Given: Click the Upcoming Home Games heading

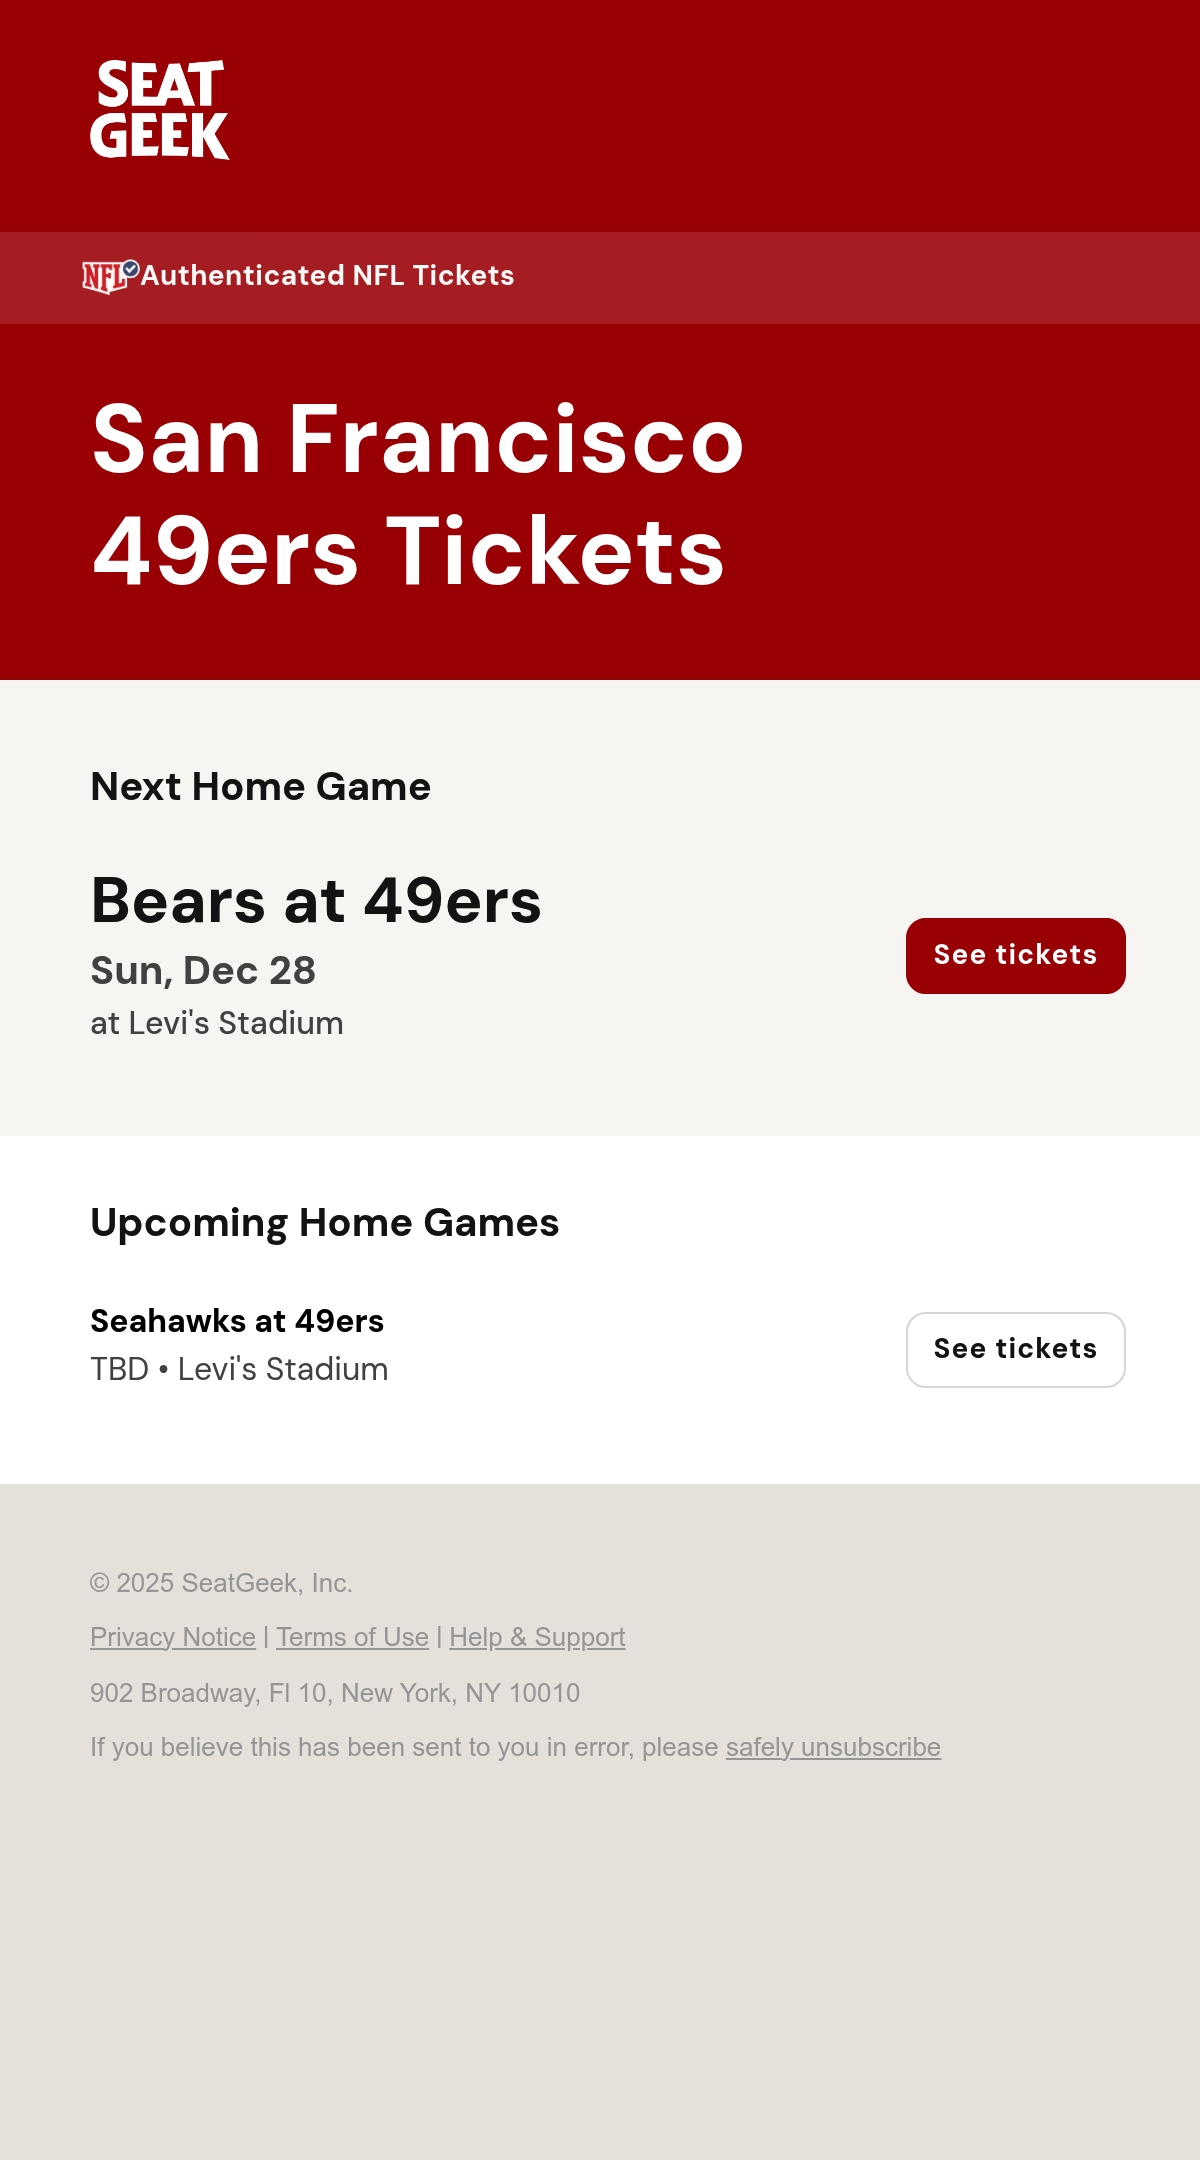Looking at the screenshot, I should coord(325,1223).
